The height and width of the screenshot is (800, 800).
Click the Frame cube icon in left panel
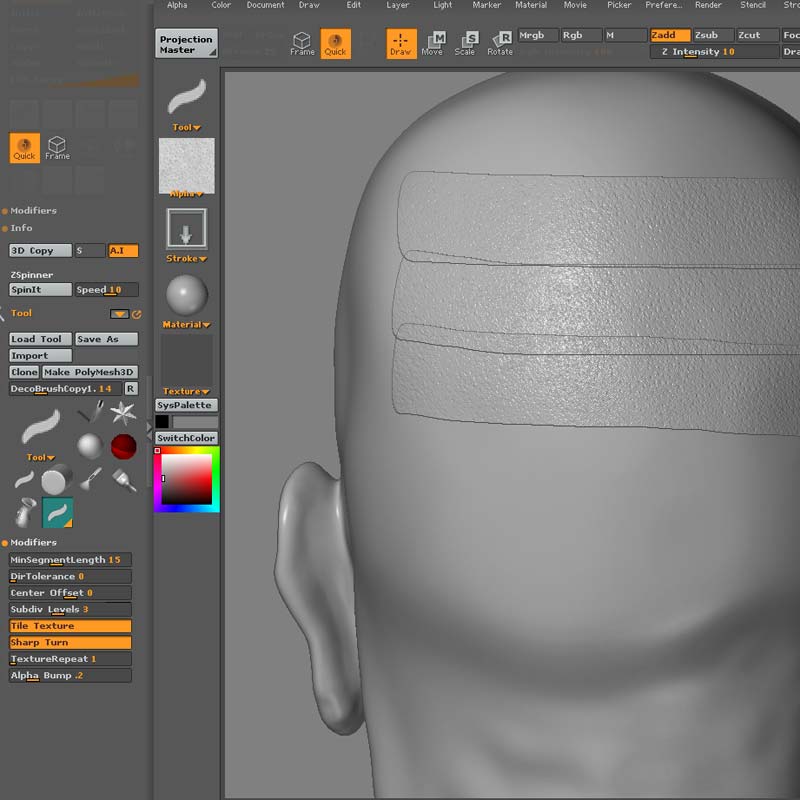click(x=57, y=148)
